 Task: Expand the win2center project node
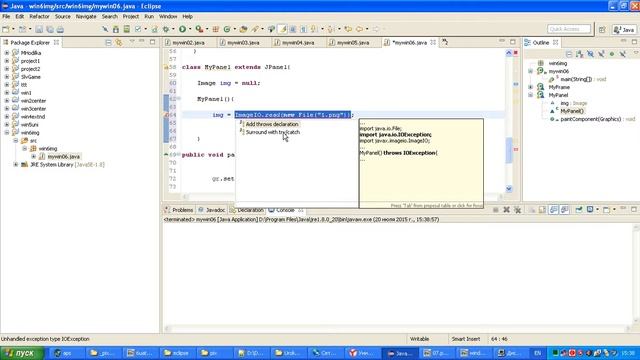pyautogui.click(x=7, y=100)
